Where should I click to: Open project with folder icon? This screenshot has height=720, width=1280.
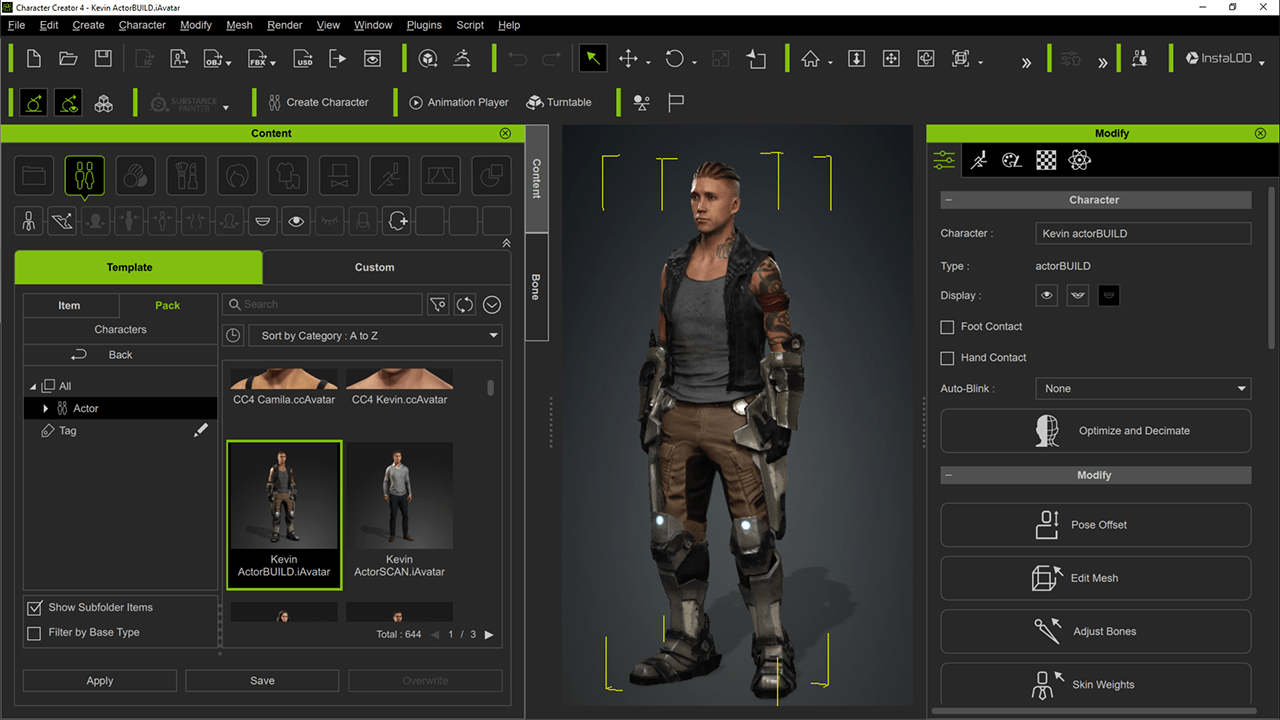pos(68,59)
